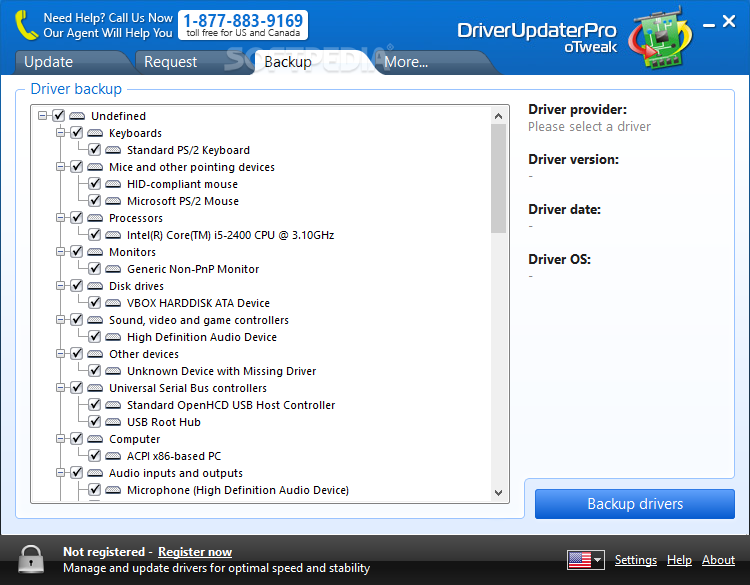Select the Intel Core i5-2400 CPU row

[x=230, y=235]
